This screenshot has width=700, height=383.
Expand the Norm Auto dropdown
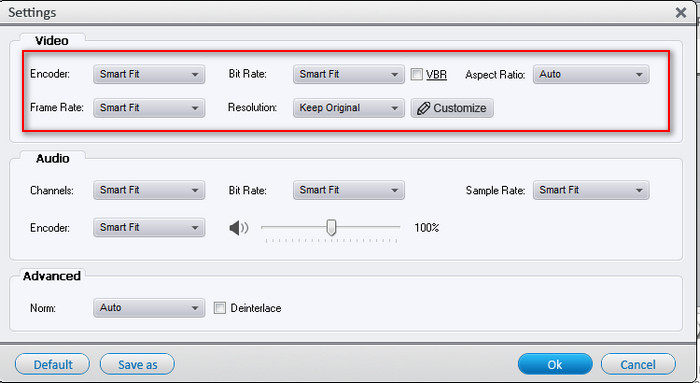[x=149, y=308]
